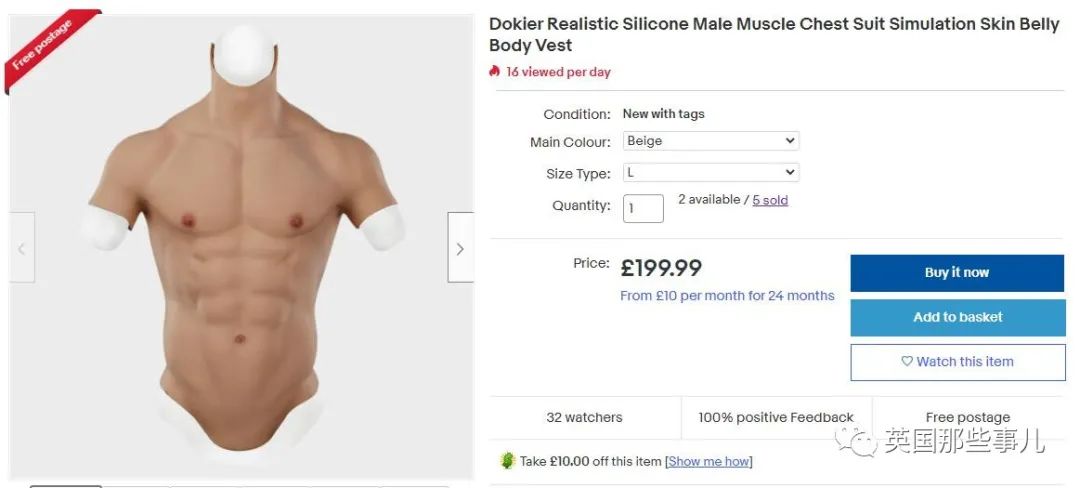1080x488 pixels.
Task: Click the flame icon beside 16 viewed per day
Action: pyautogui.click(x=494, y=72)
